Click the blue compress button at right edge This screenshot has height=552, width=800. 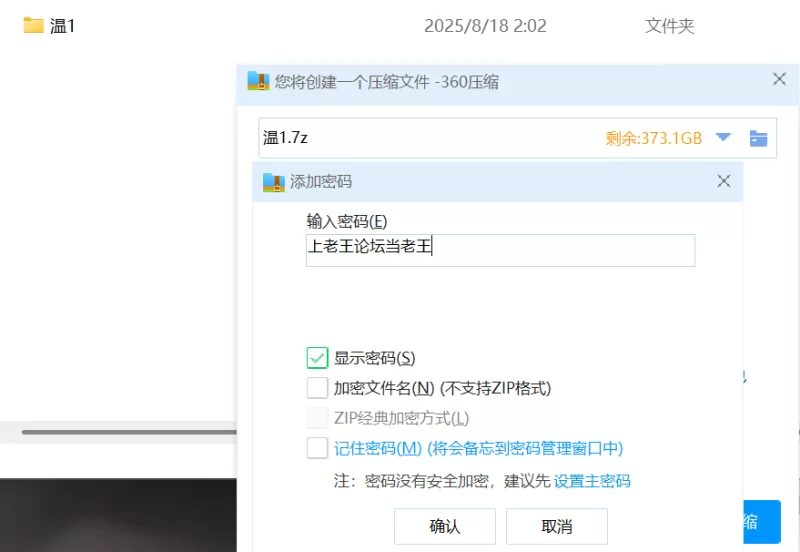pos(761,521)
